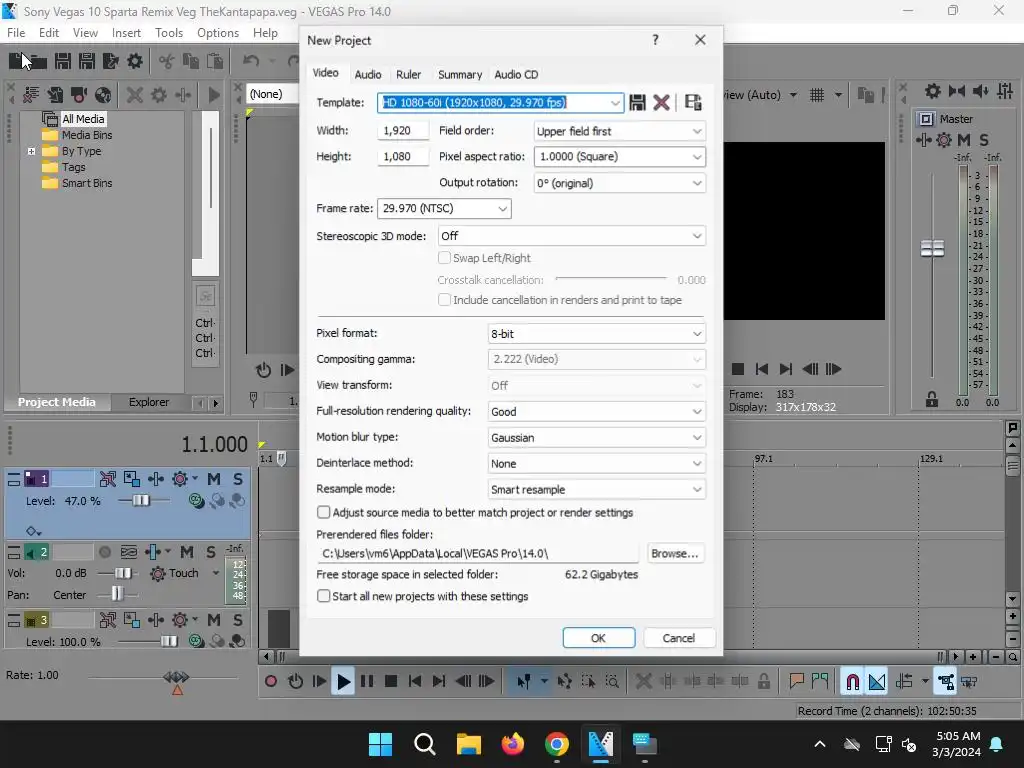Click Browse for prerendered files folder

pos(675,553)
